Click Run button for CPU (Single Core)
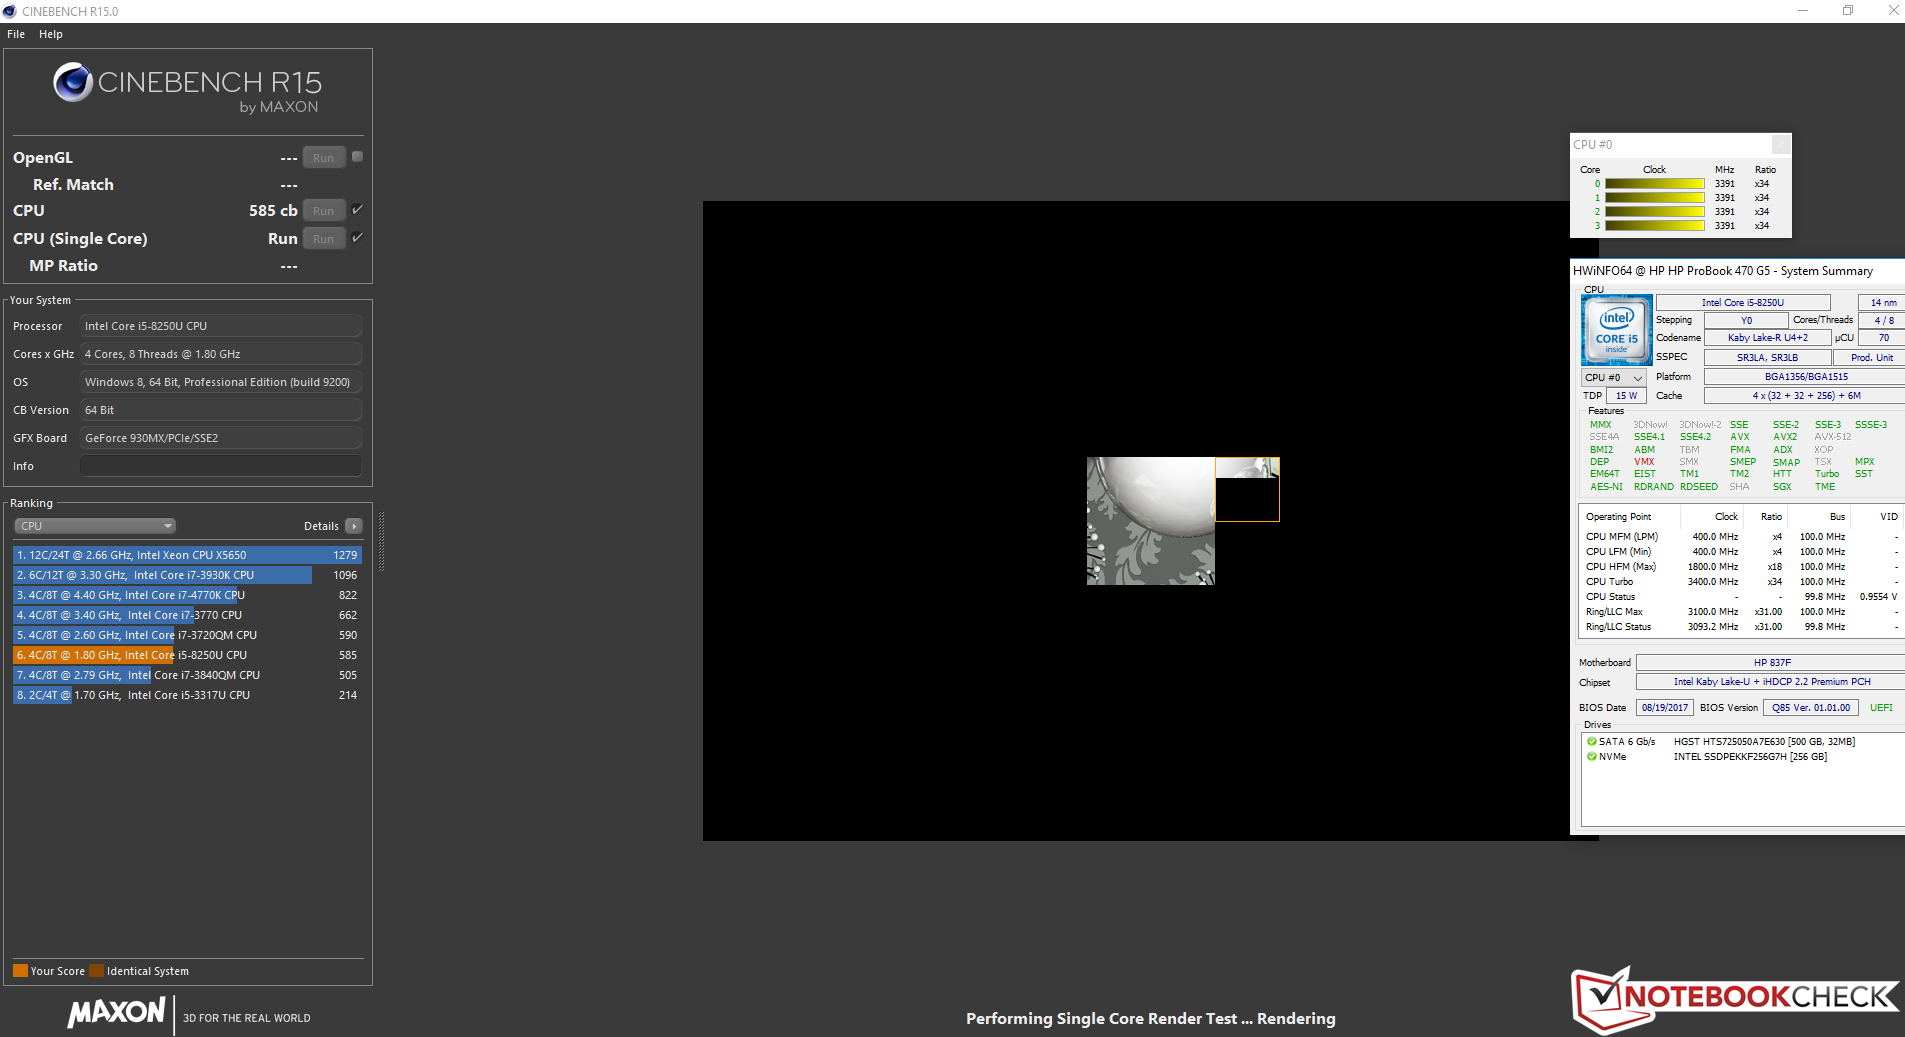Image resolution: width=1905 pixels, height=1037 pixels. 324,239
